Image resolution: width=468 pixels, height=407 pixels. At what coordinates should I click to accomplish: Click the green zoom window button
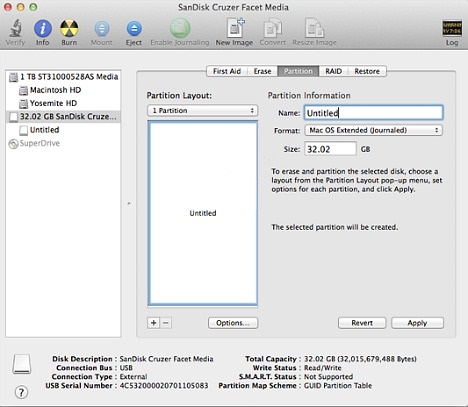pos(33,7)
